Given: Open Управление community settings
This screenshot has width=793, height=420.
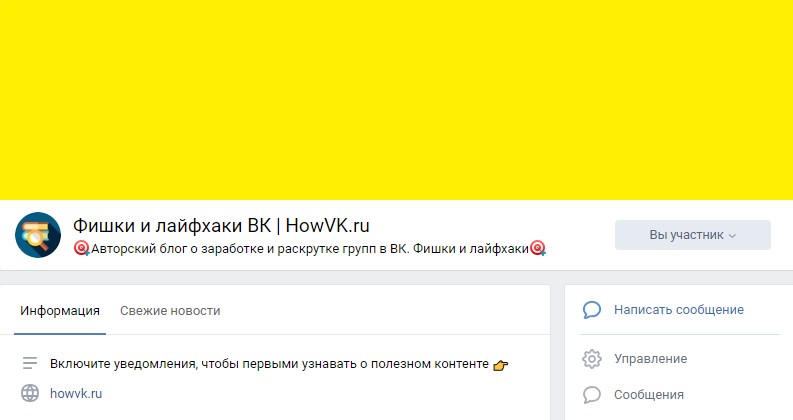Looking at the screenshot, I should click(x=650, y=359).
